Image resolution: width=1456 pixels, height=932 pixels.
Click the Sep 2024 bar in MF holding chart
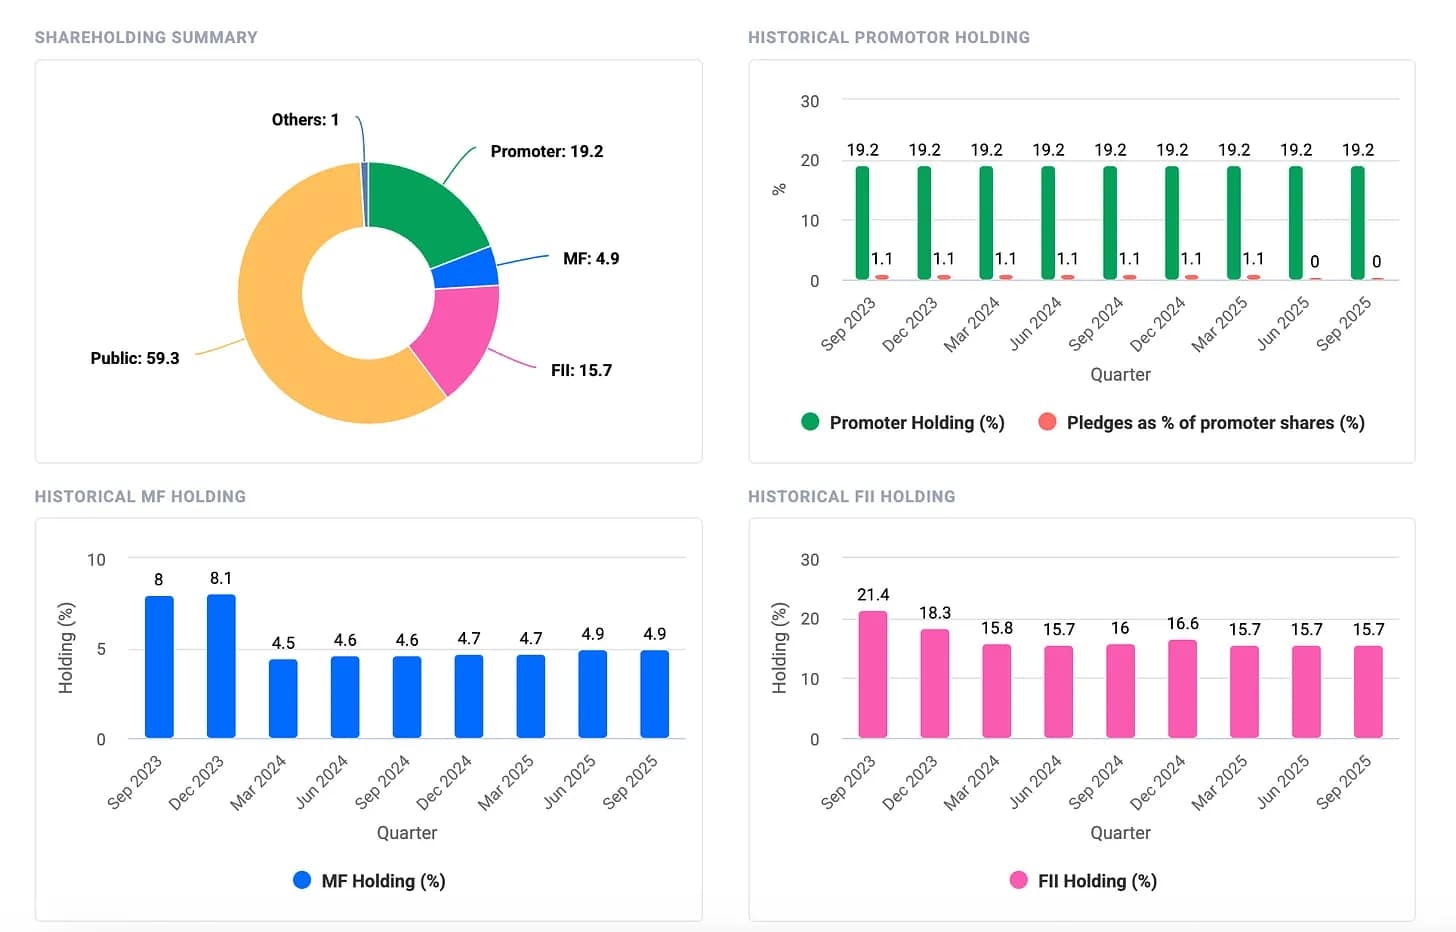407,697
